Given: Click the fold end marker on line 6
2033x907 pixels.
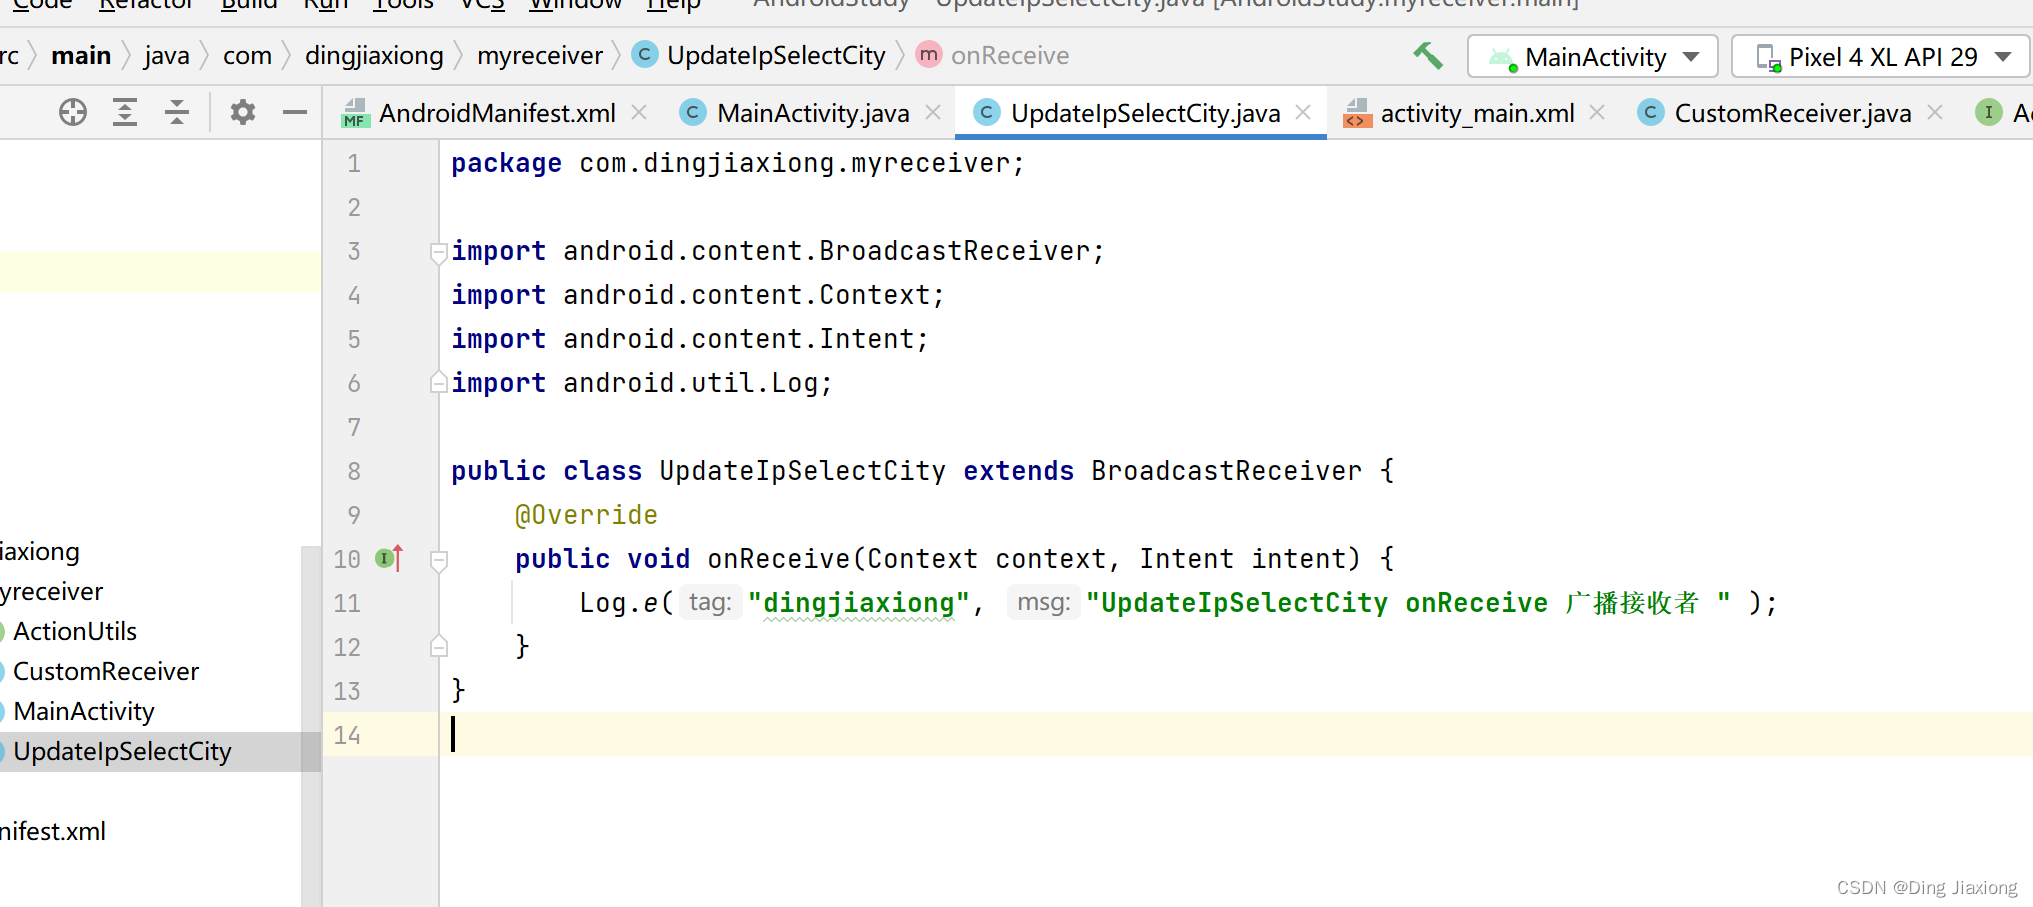Looking at the screenshot, I should 438,382.
